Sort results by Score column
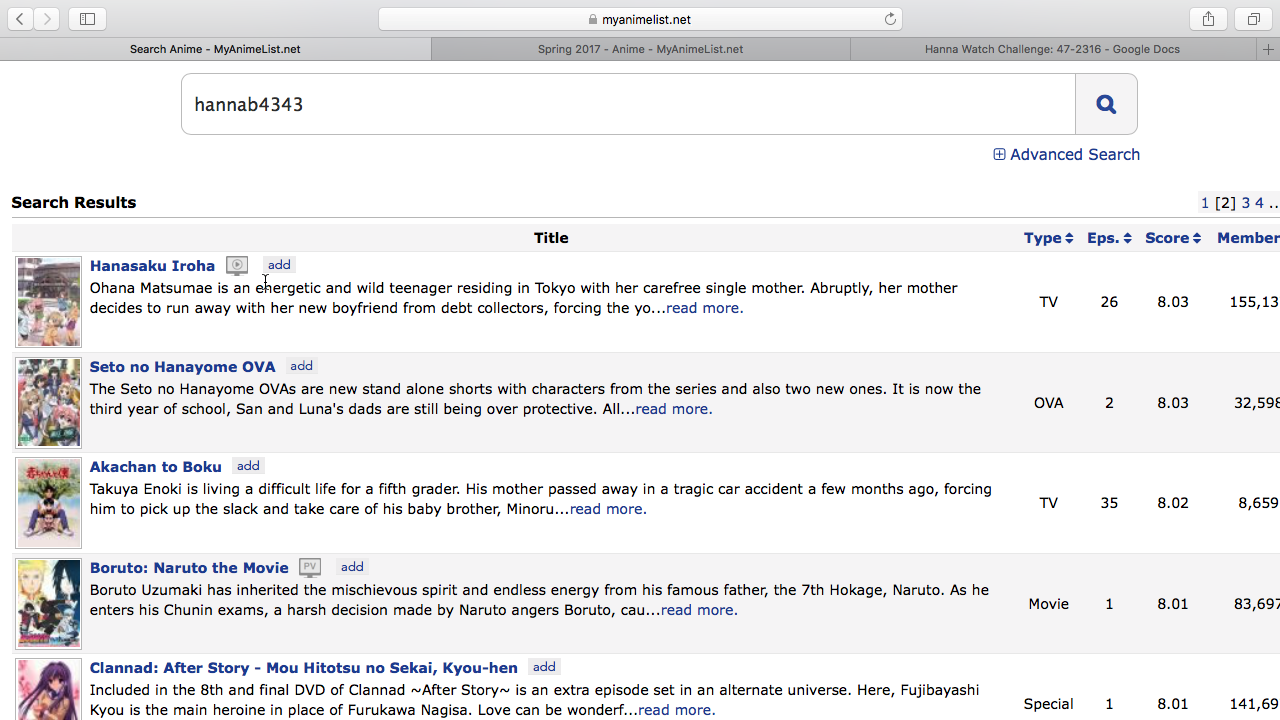The height and width of the screenshot is (720, 1280). click(x=1172, y=238)
